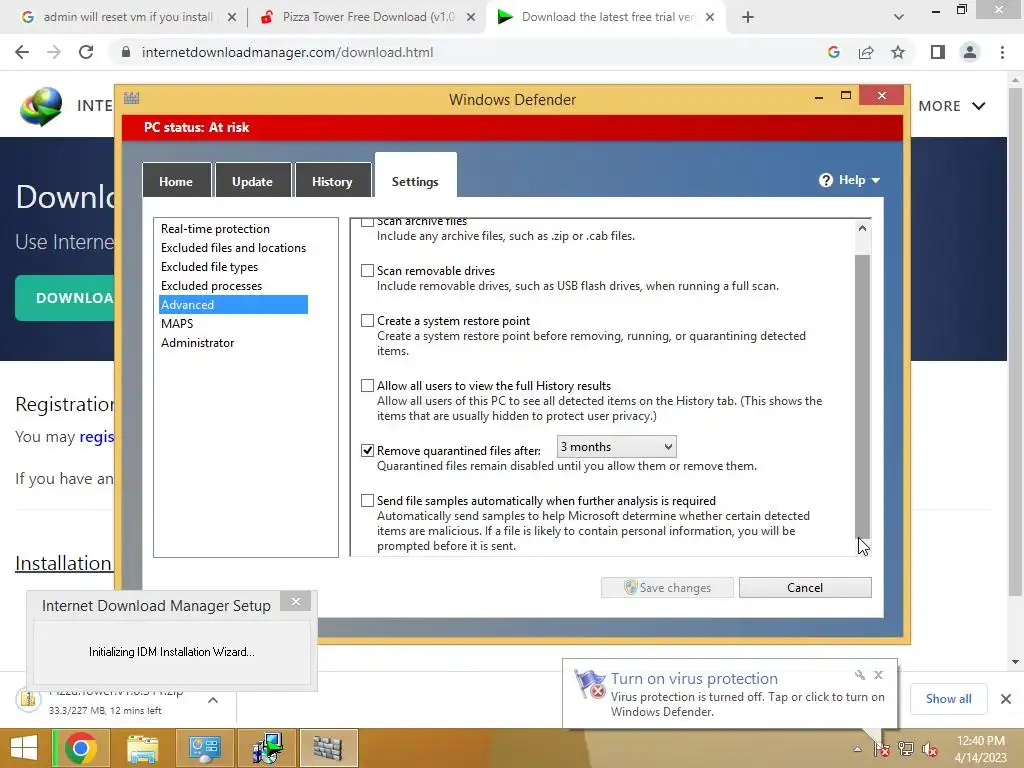Switch to the History tab
This screenshot has height=768, width=1024.
click(332, 180)
